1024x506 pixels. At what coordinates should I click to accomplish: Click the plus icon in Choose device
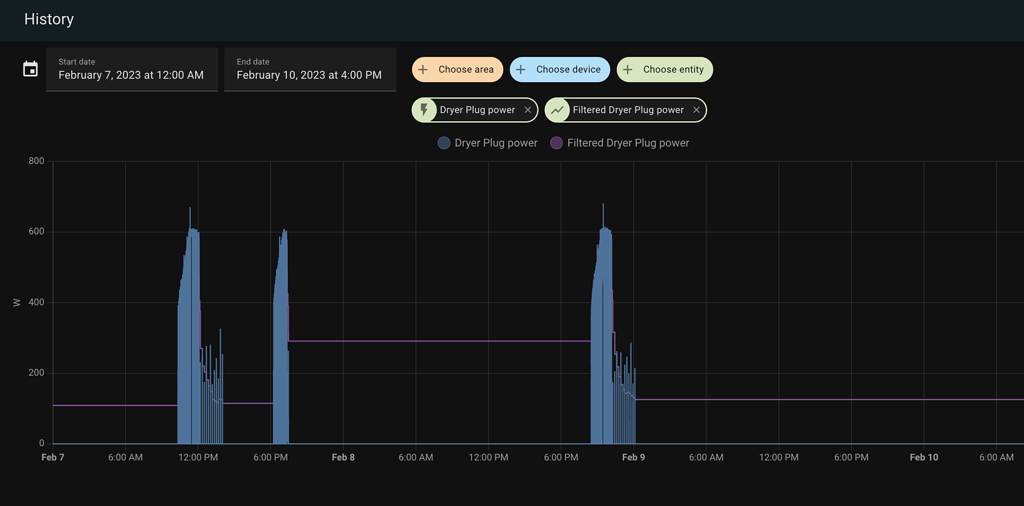pos(521,70)
